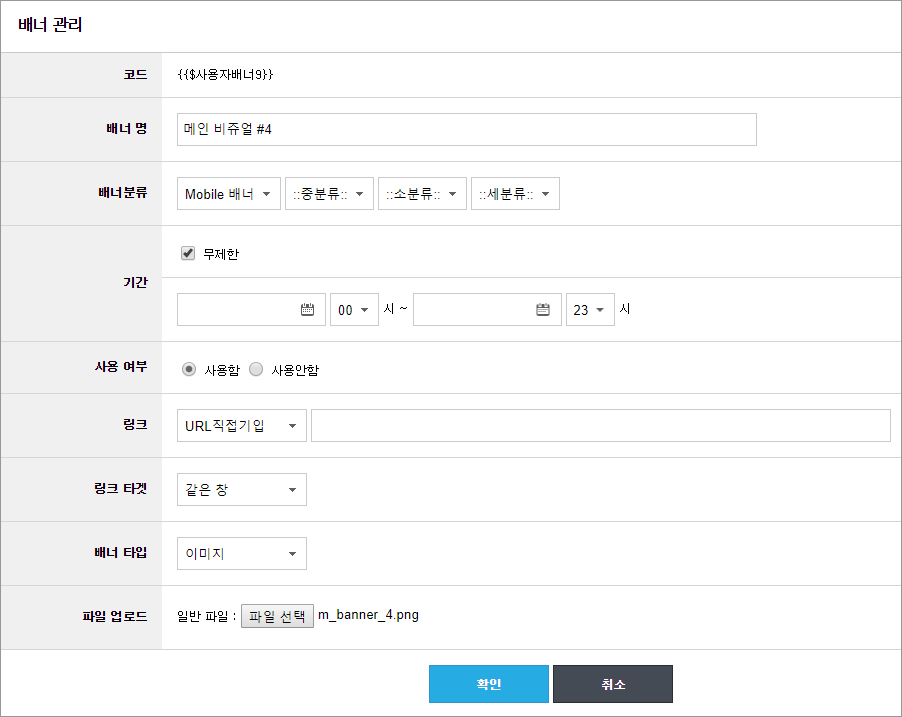The image size is (902, 717).
Task: Click the 사용 여부 row label
Action: [x=121, y=367]
